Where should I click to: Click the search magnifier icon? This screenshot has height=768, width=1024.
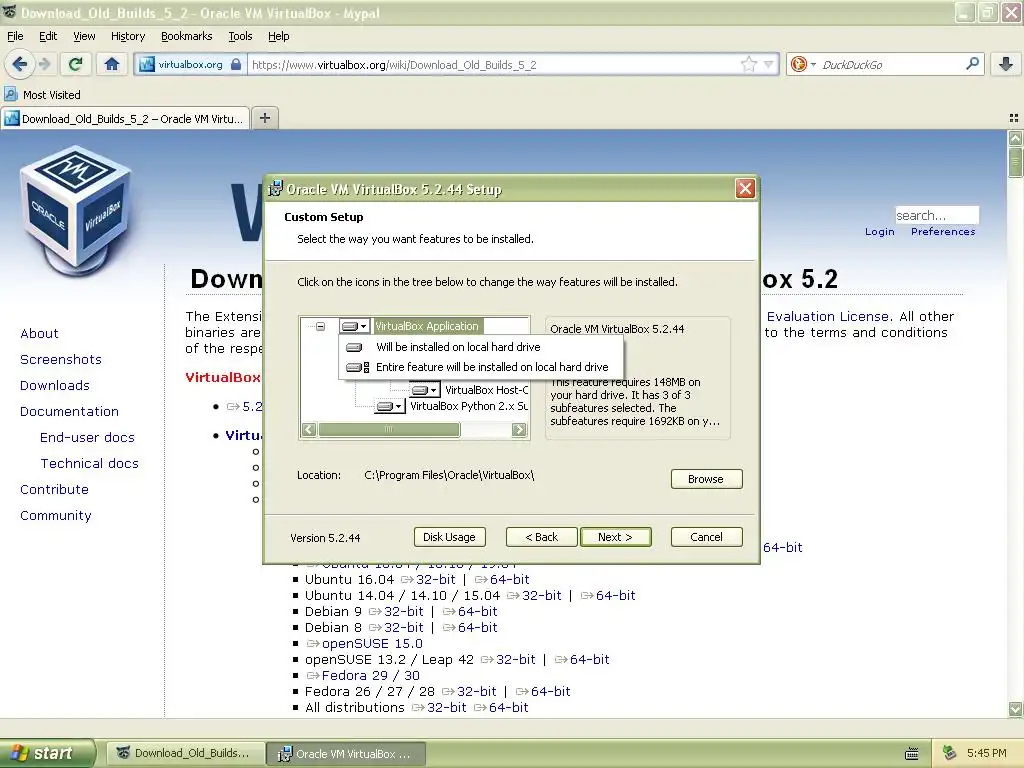[972, 63]
